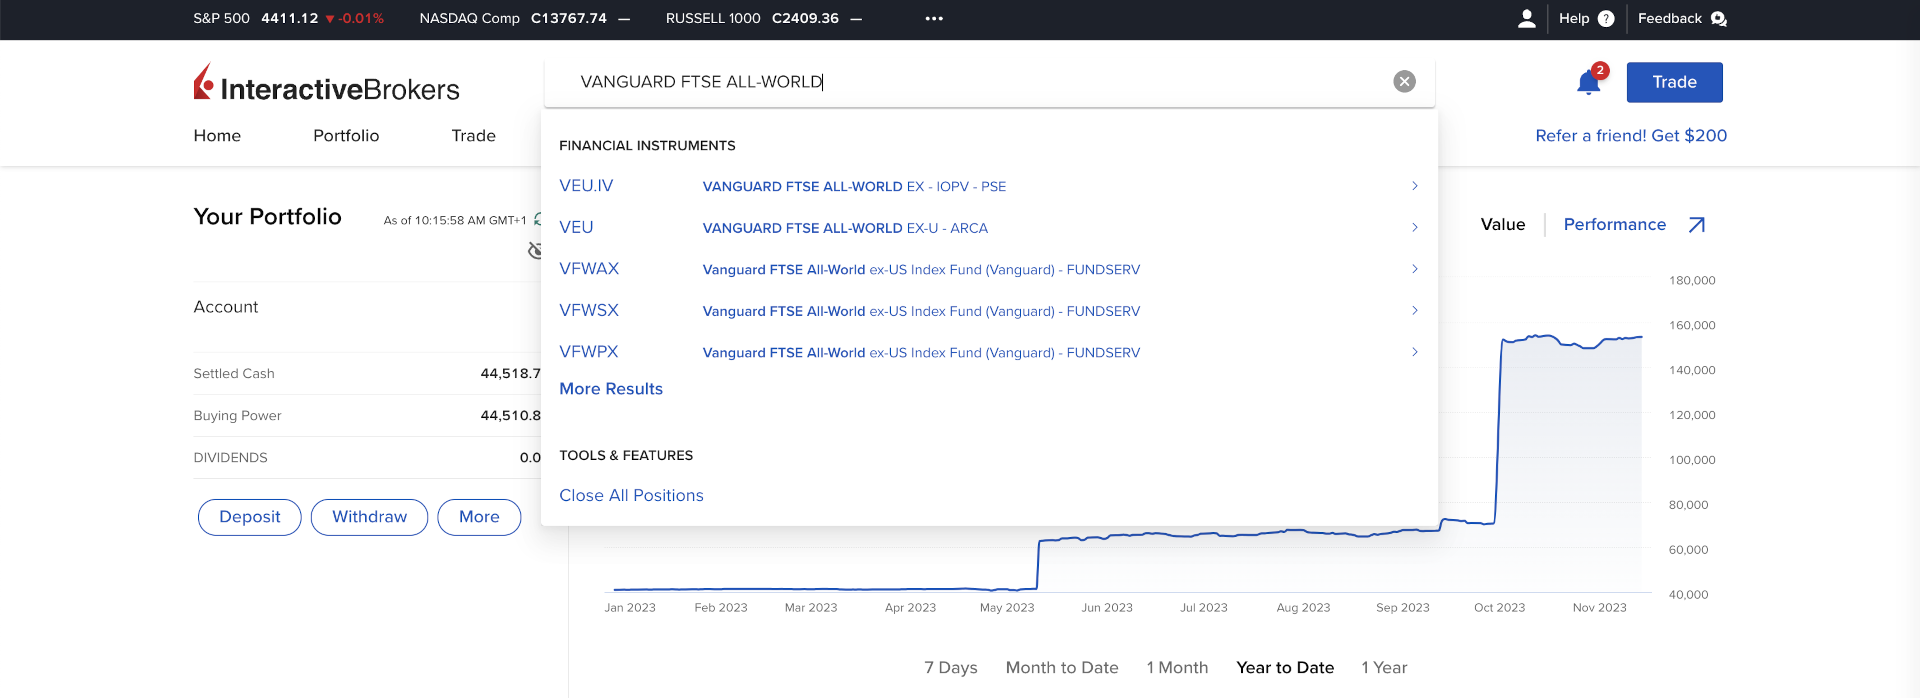Open the expand arrow icon beside Performance
1920x698 pixels.
click(1697, 225)
